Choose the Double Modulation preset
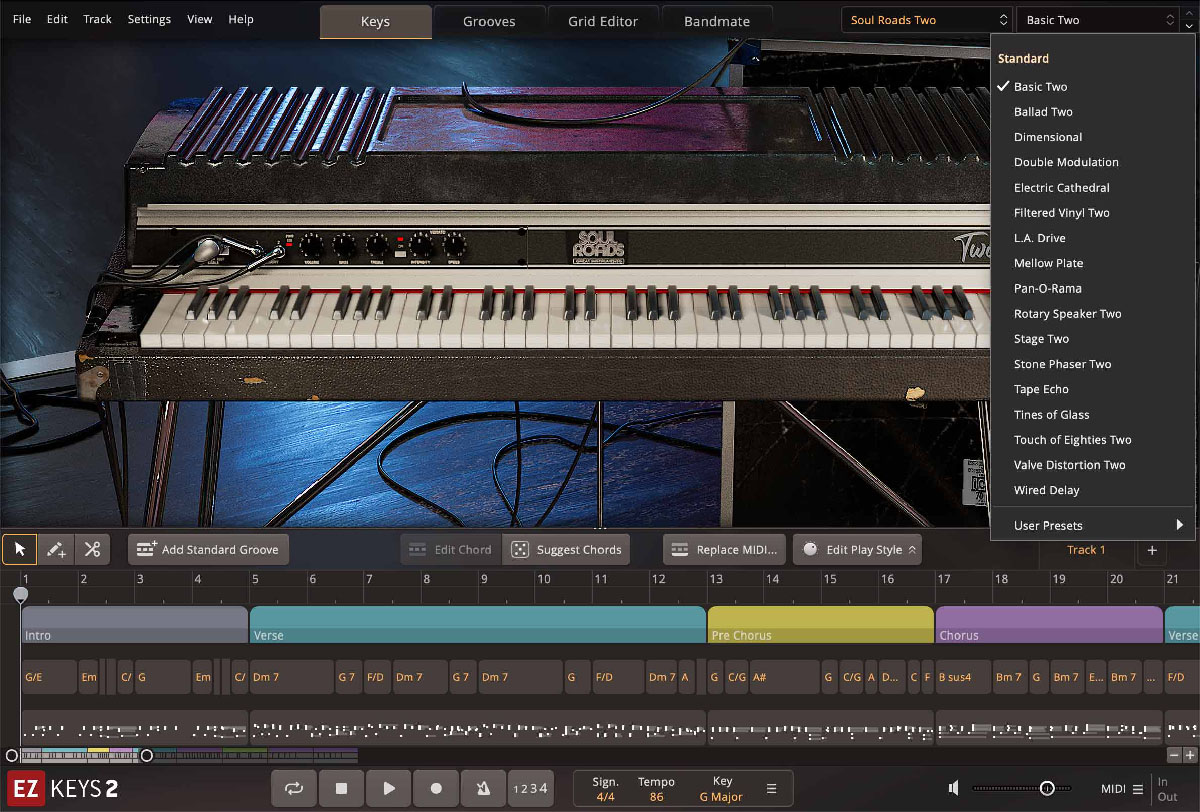This screenshot has width=1200, height=812. tap(1094, 162)
